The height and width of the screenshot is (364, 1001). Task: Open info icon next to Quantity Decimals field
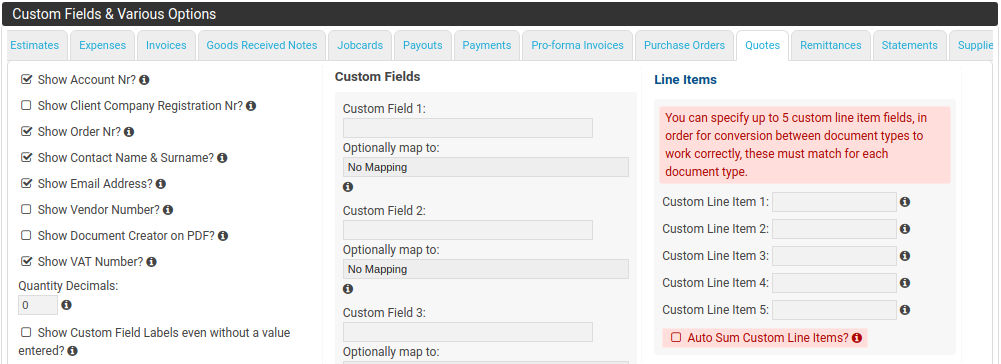(x=66, y=305)
